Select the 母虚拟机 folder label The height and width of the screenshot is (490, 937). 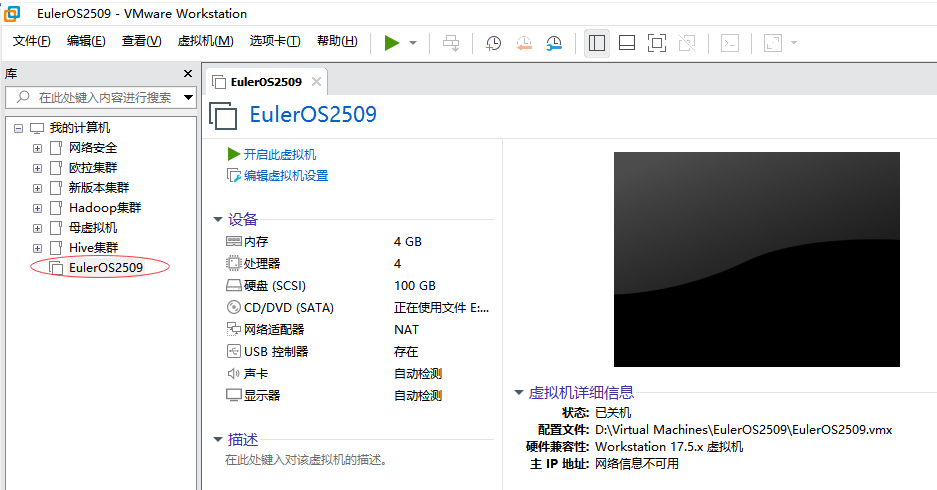(x=93, y=228)
